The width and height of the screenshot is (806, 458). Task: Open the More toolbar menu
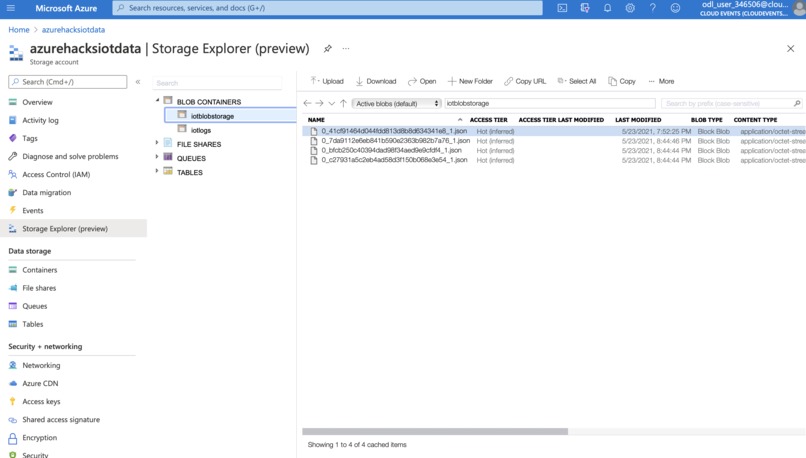661,81
